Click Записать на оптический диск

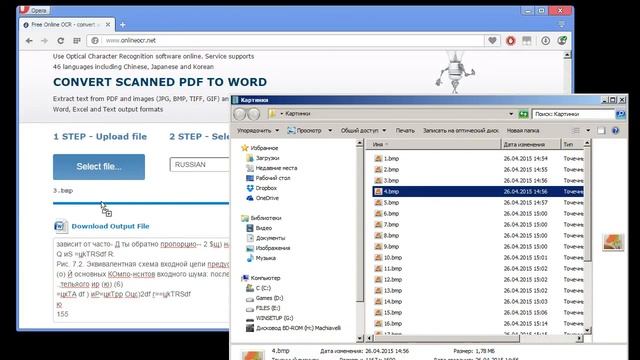click(x=461, y=131)
